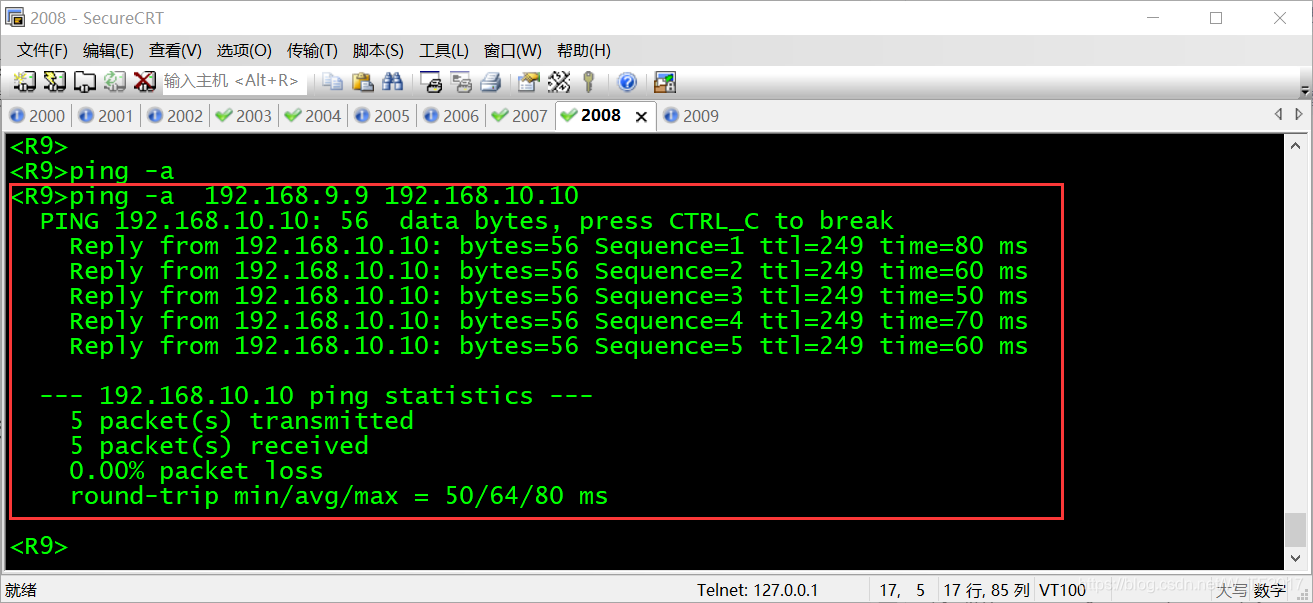Close the active 2008 tab

tap(642, 117)
